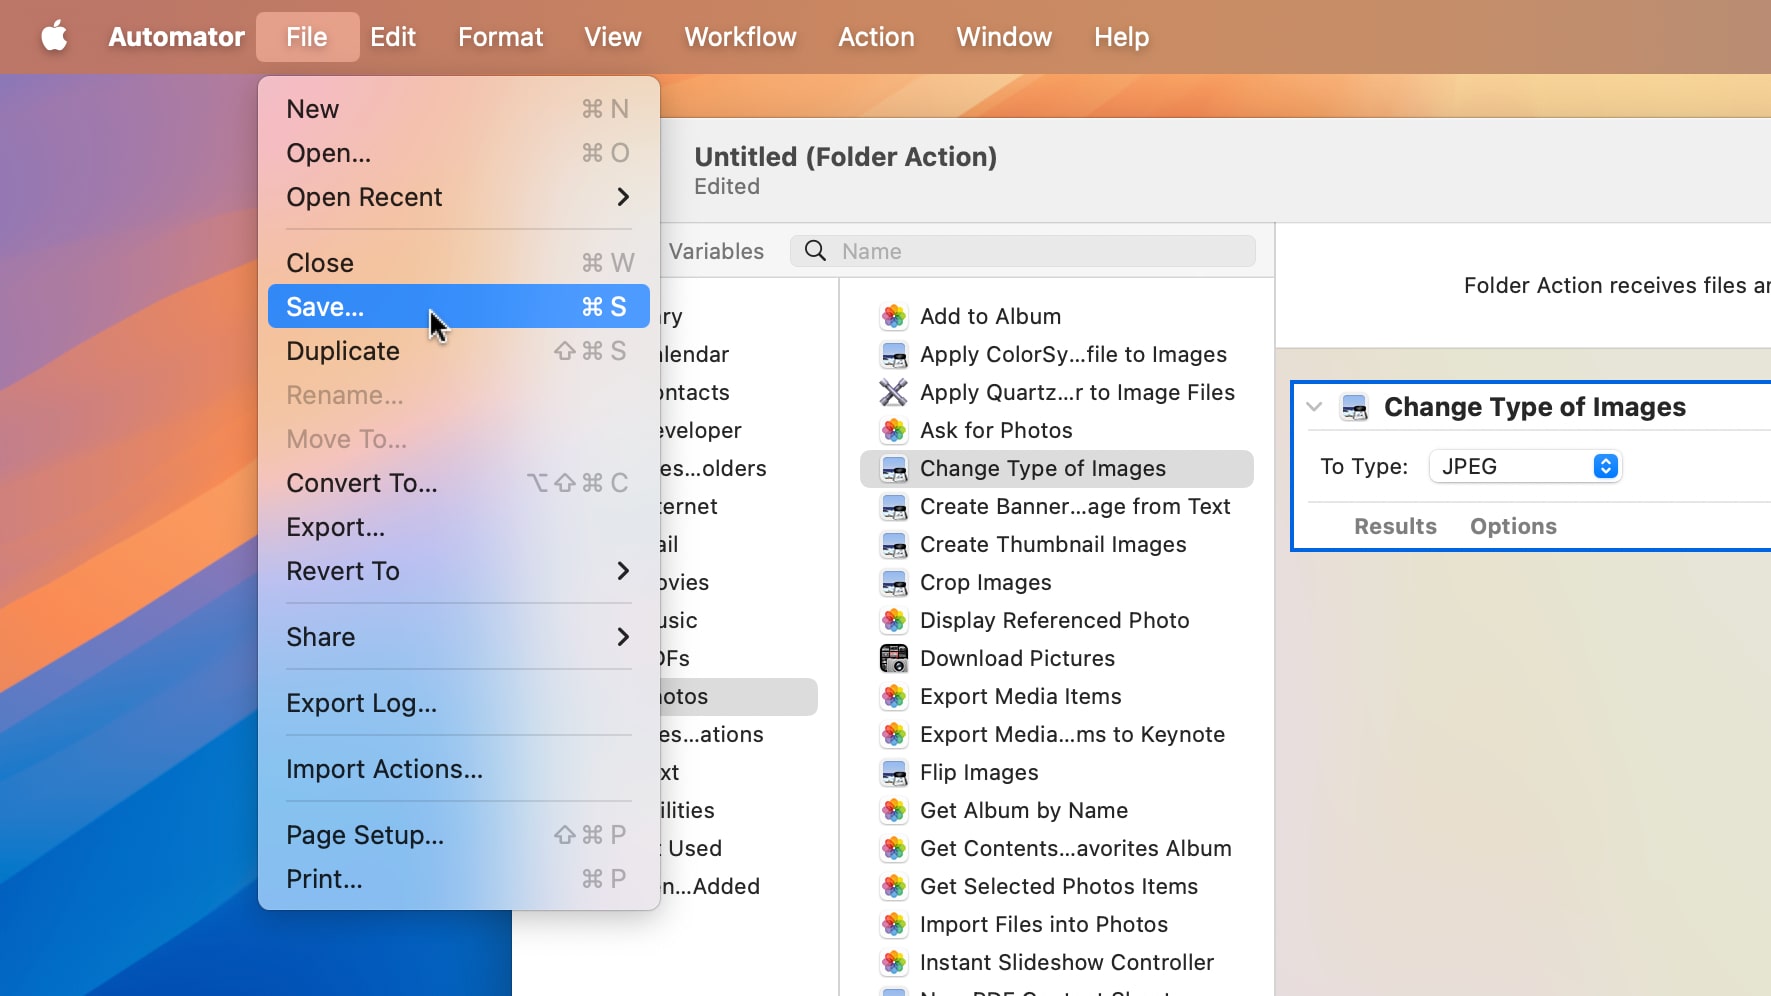Select New in the File menu
The width and height of the screenshot is (1771, 996).
pyautogui.click(x=458, y=109)
